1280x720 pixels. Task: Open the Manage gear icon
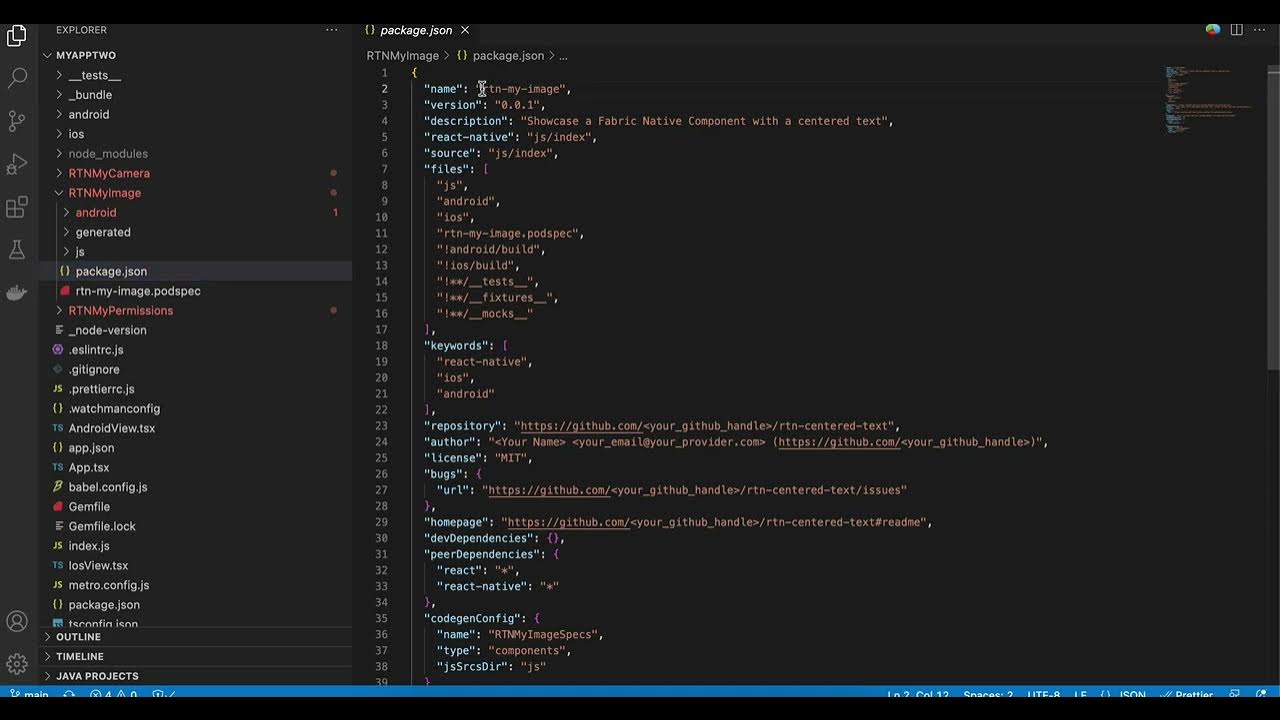[17, 664]
